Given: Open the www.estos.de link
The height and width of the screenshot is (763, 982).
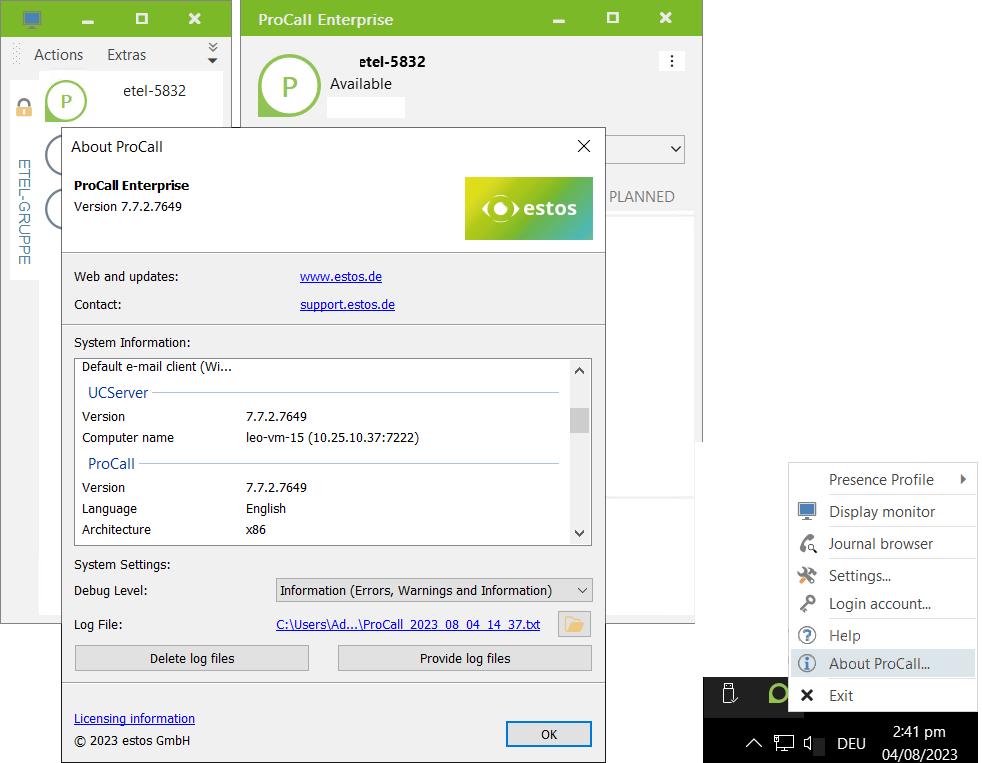Looking at the screenshot, I should [x=341, y=277].
